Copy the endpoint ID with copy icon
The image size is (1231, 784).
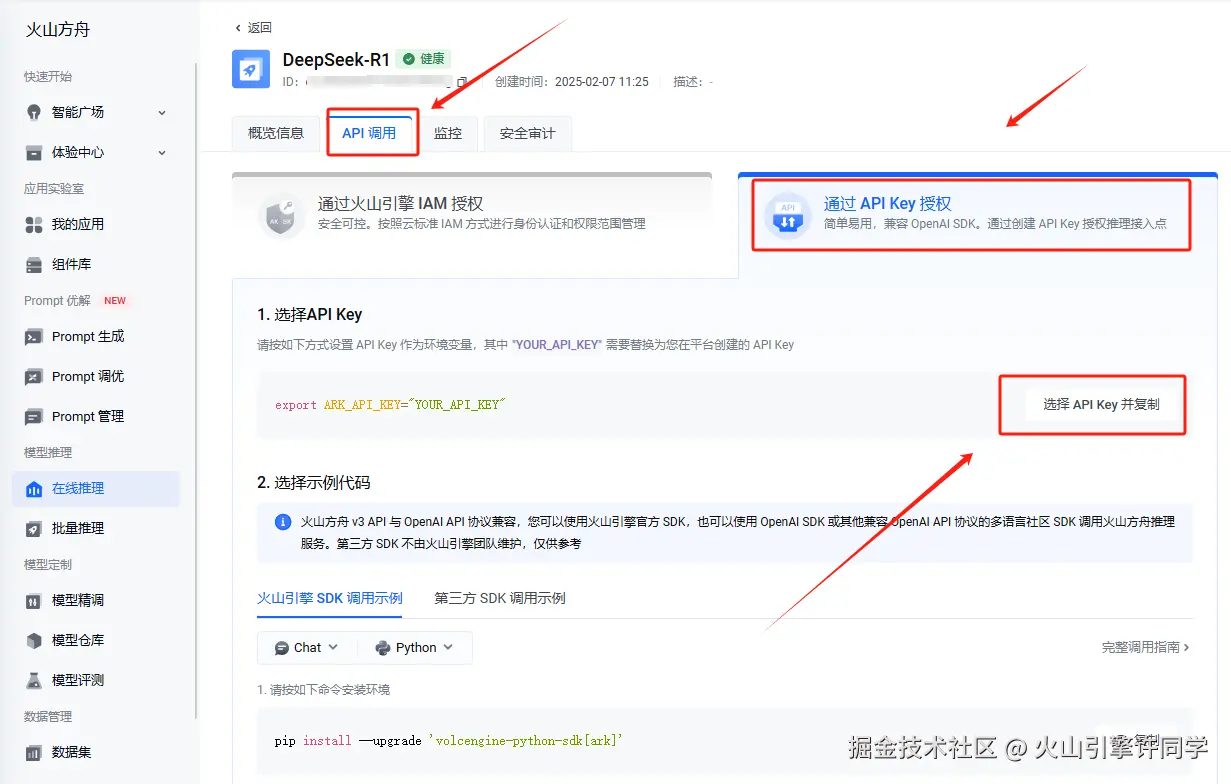click(462, 82)
